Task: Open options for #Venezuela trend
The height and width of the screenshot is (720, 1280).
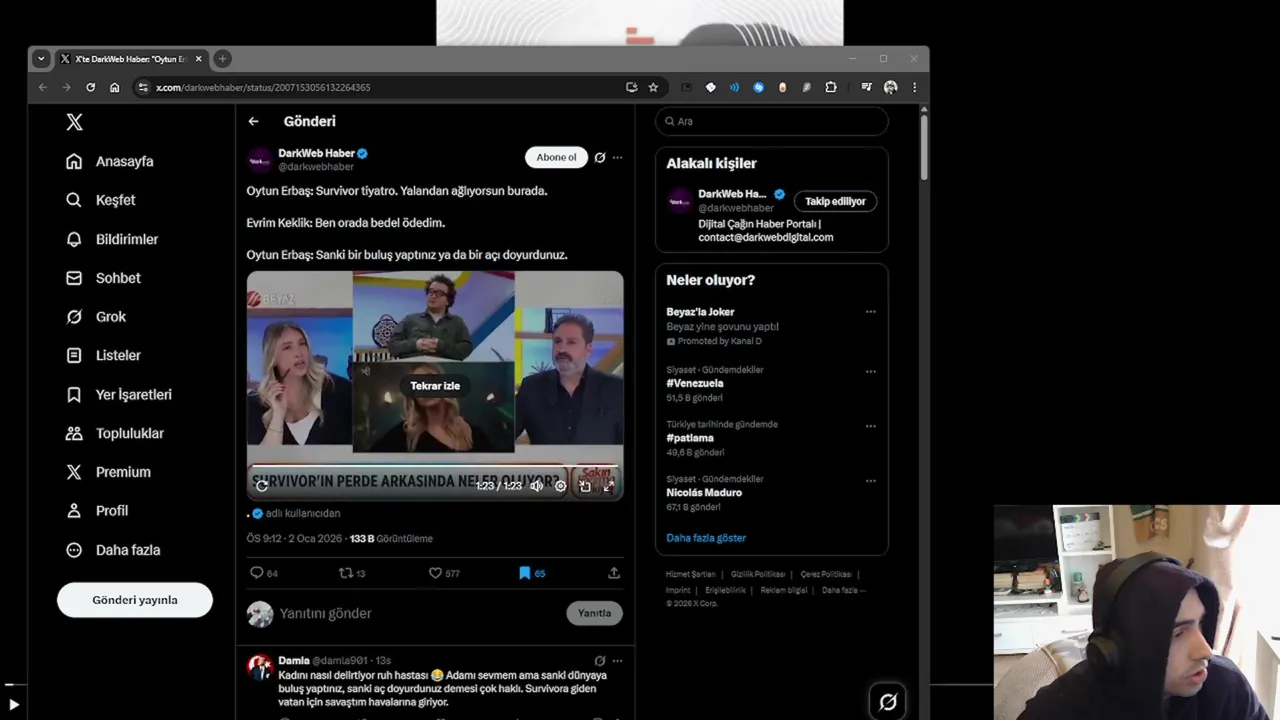Action: 870,371
